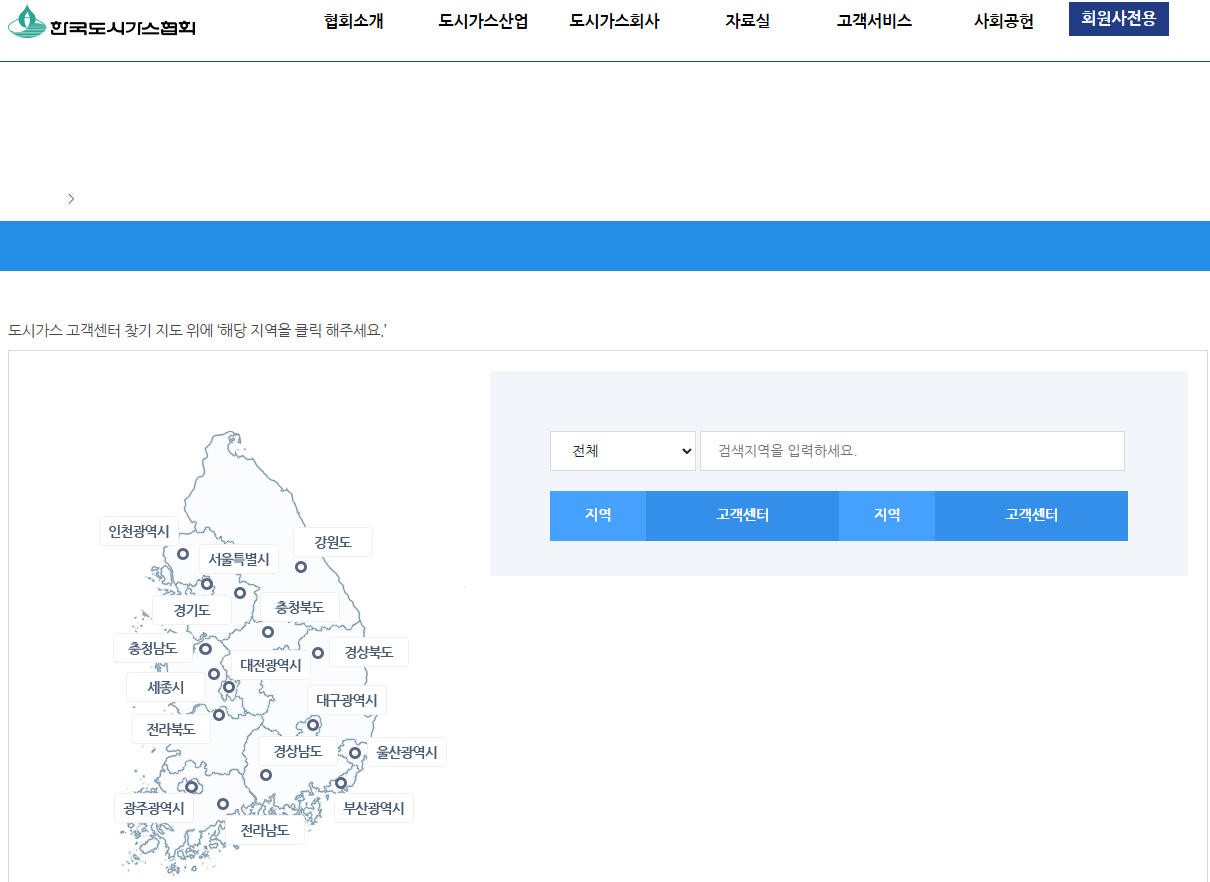Open the 사회공헌 menu
1210x882 pixels.
point(1003,21)
